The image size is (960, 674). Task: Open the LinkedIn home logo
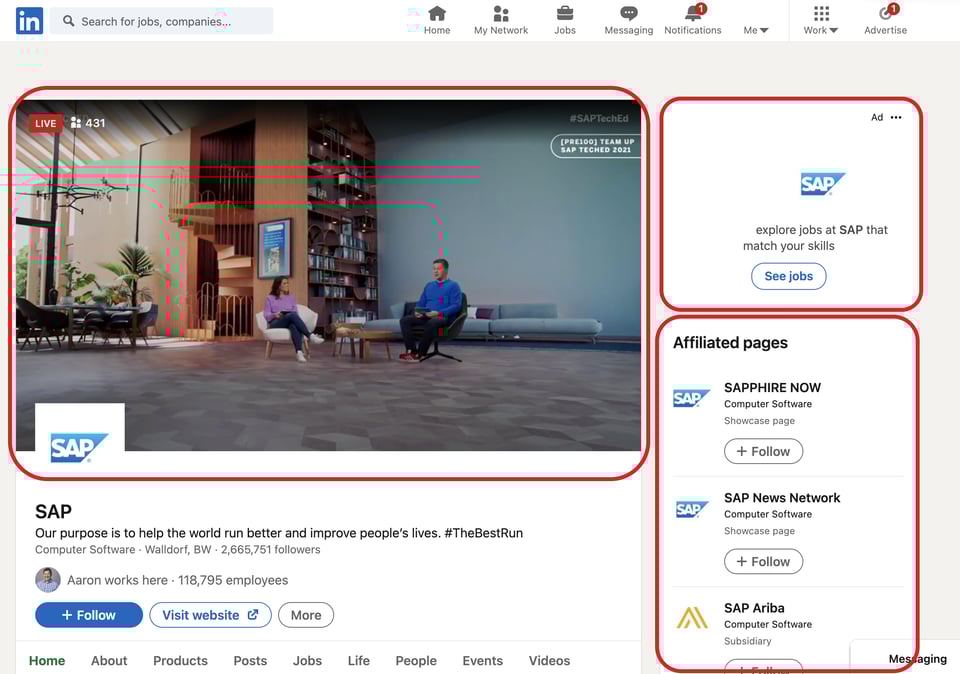coord(29,21)
